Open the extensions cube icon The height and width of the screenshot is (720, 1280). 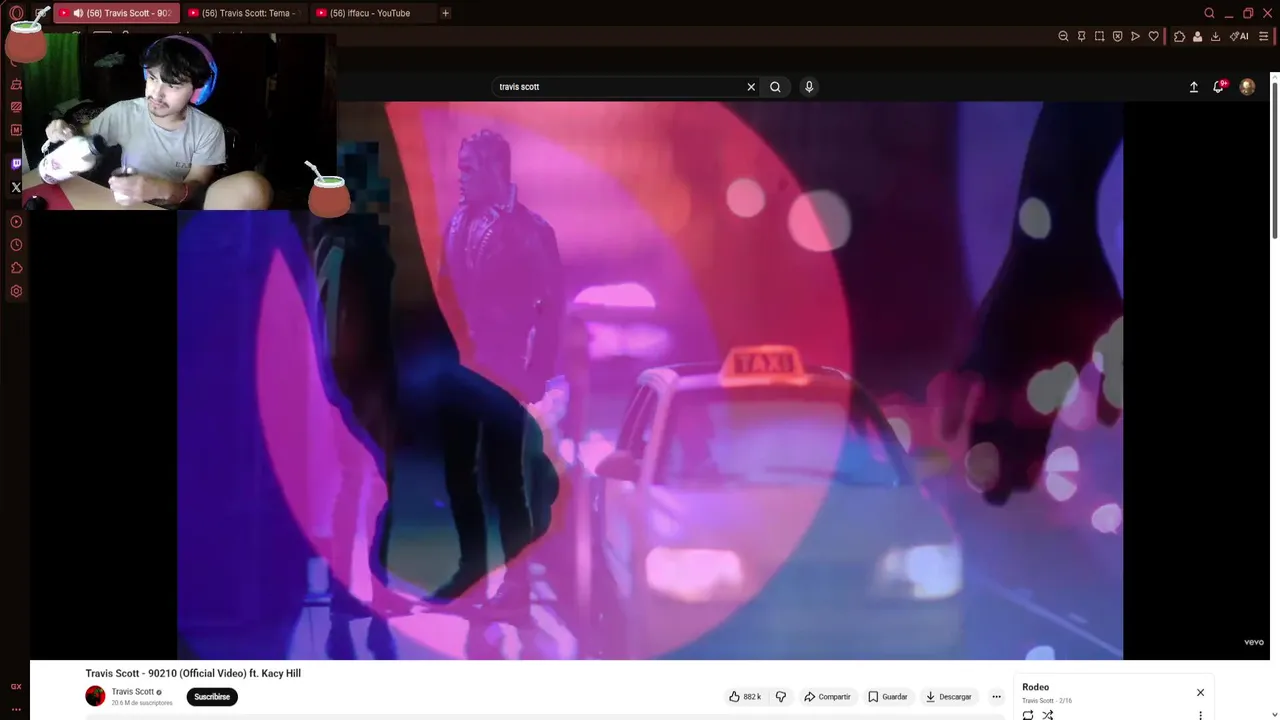(x=1179, y=36)
